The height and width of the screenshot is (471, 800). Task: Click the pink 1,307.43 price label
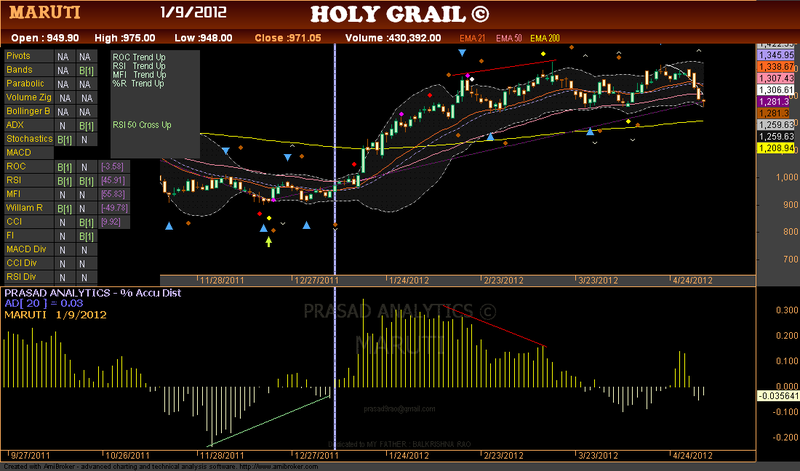(776, 79)
